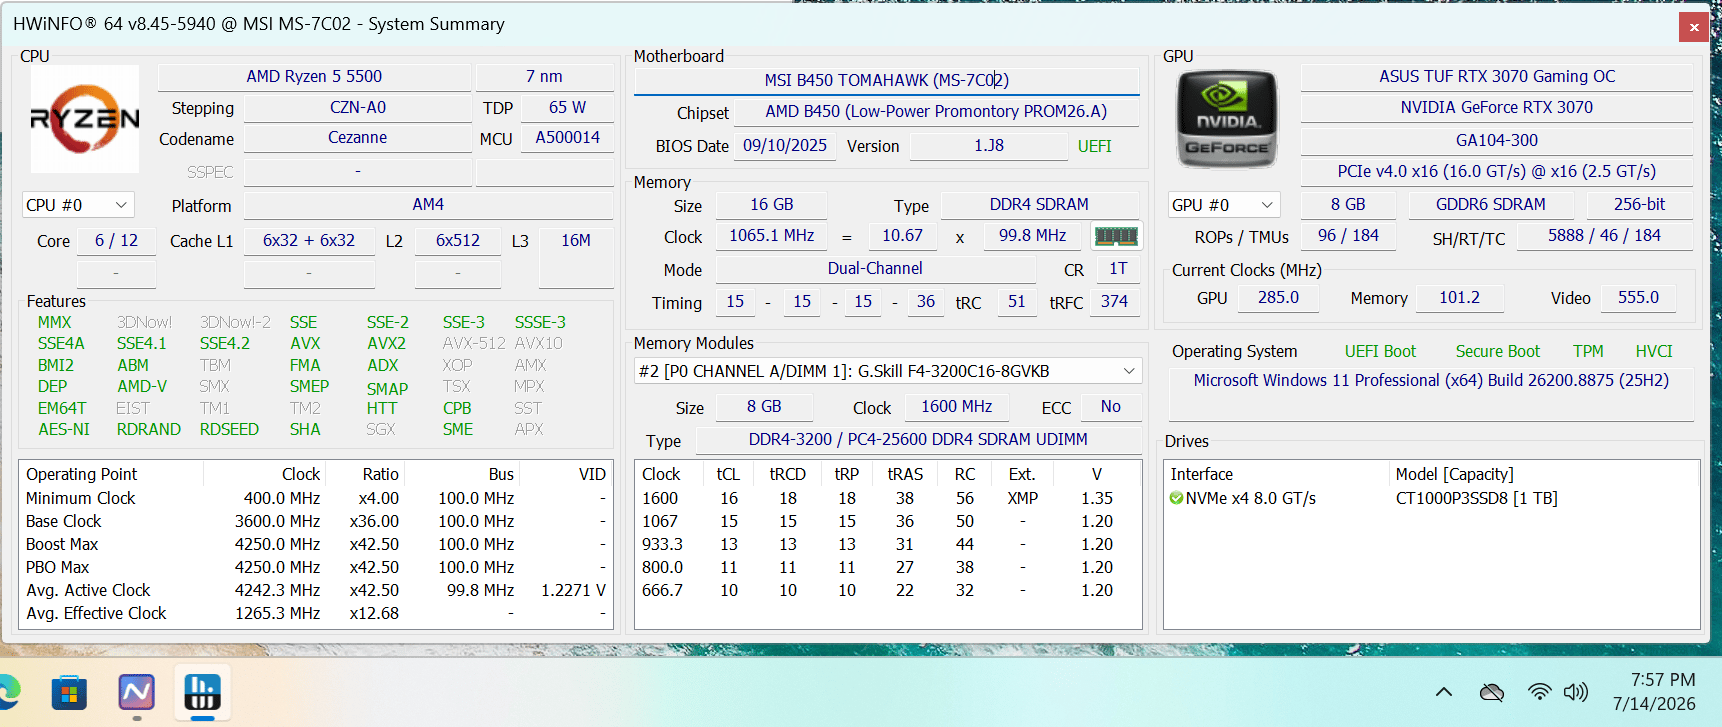Open Microsoft Store taskbar icon
This screenshot has height=727, width=1722.
69,692
